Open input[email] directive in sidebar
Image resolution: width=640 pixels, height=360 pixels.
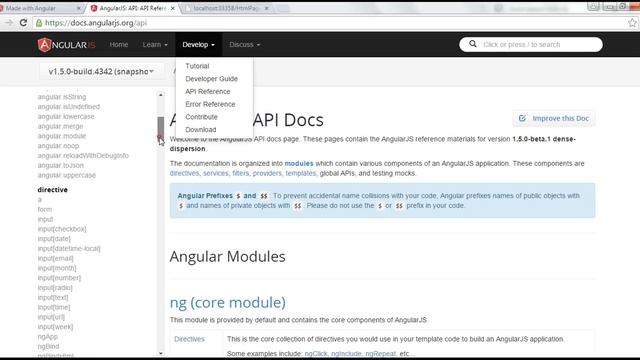[x=56, y=258]
